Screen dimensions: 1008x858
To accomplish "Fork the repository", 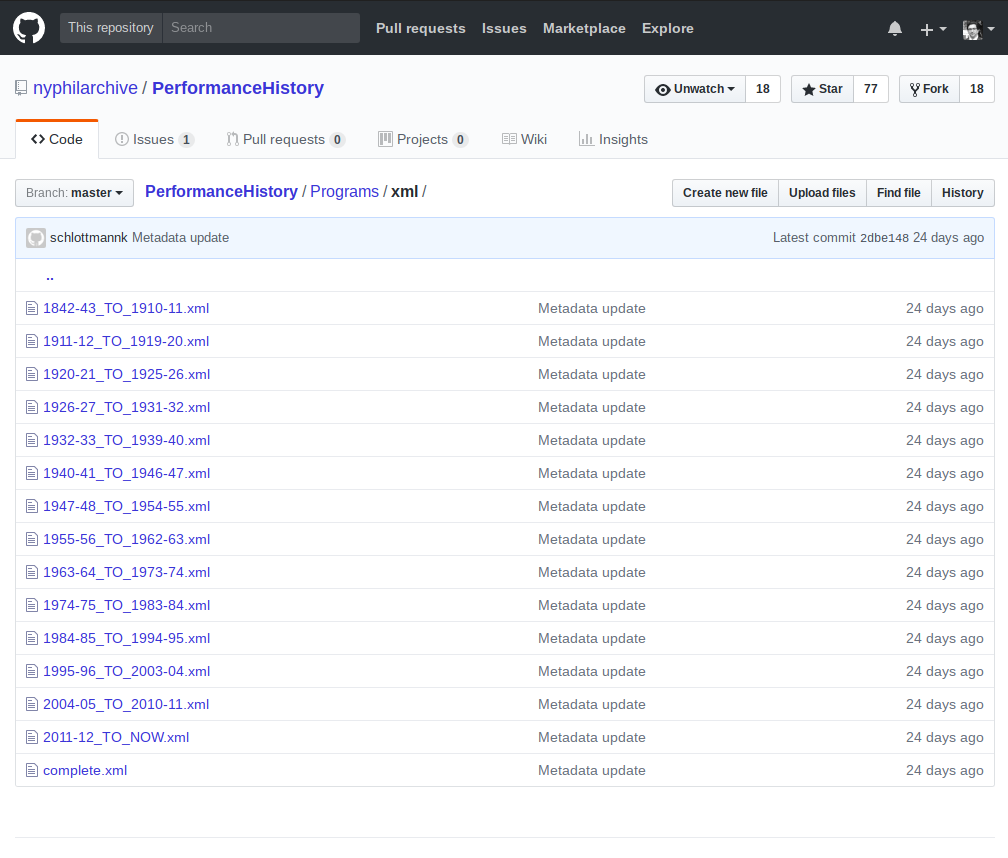I will coord(930,89).
